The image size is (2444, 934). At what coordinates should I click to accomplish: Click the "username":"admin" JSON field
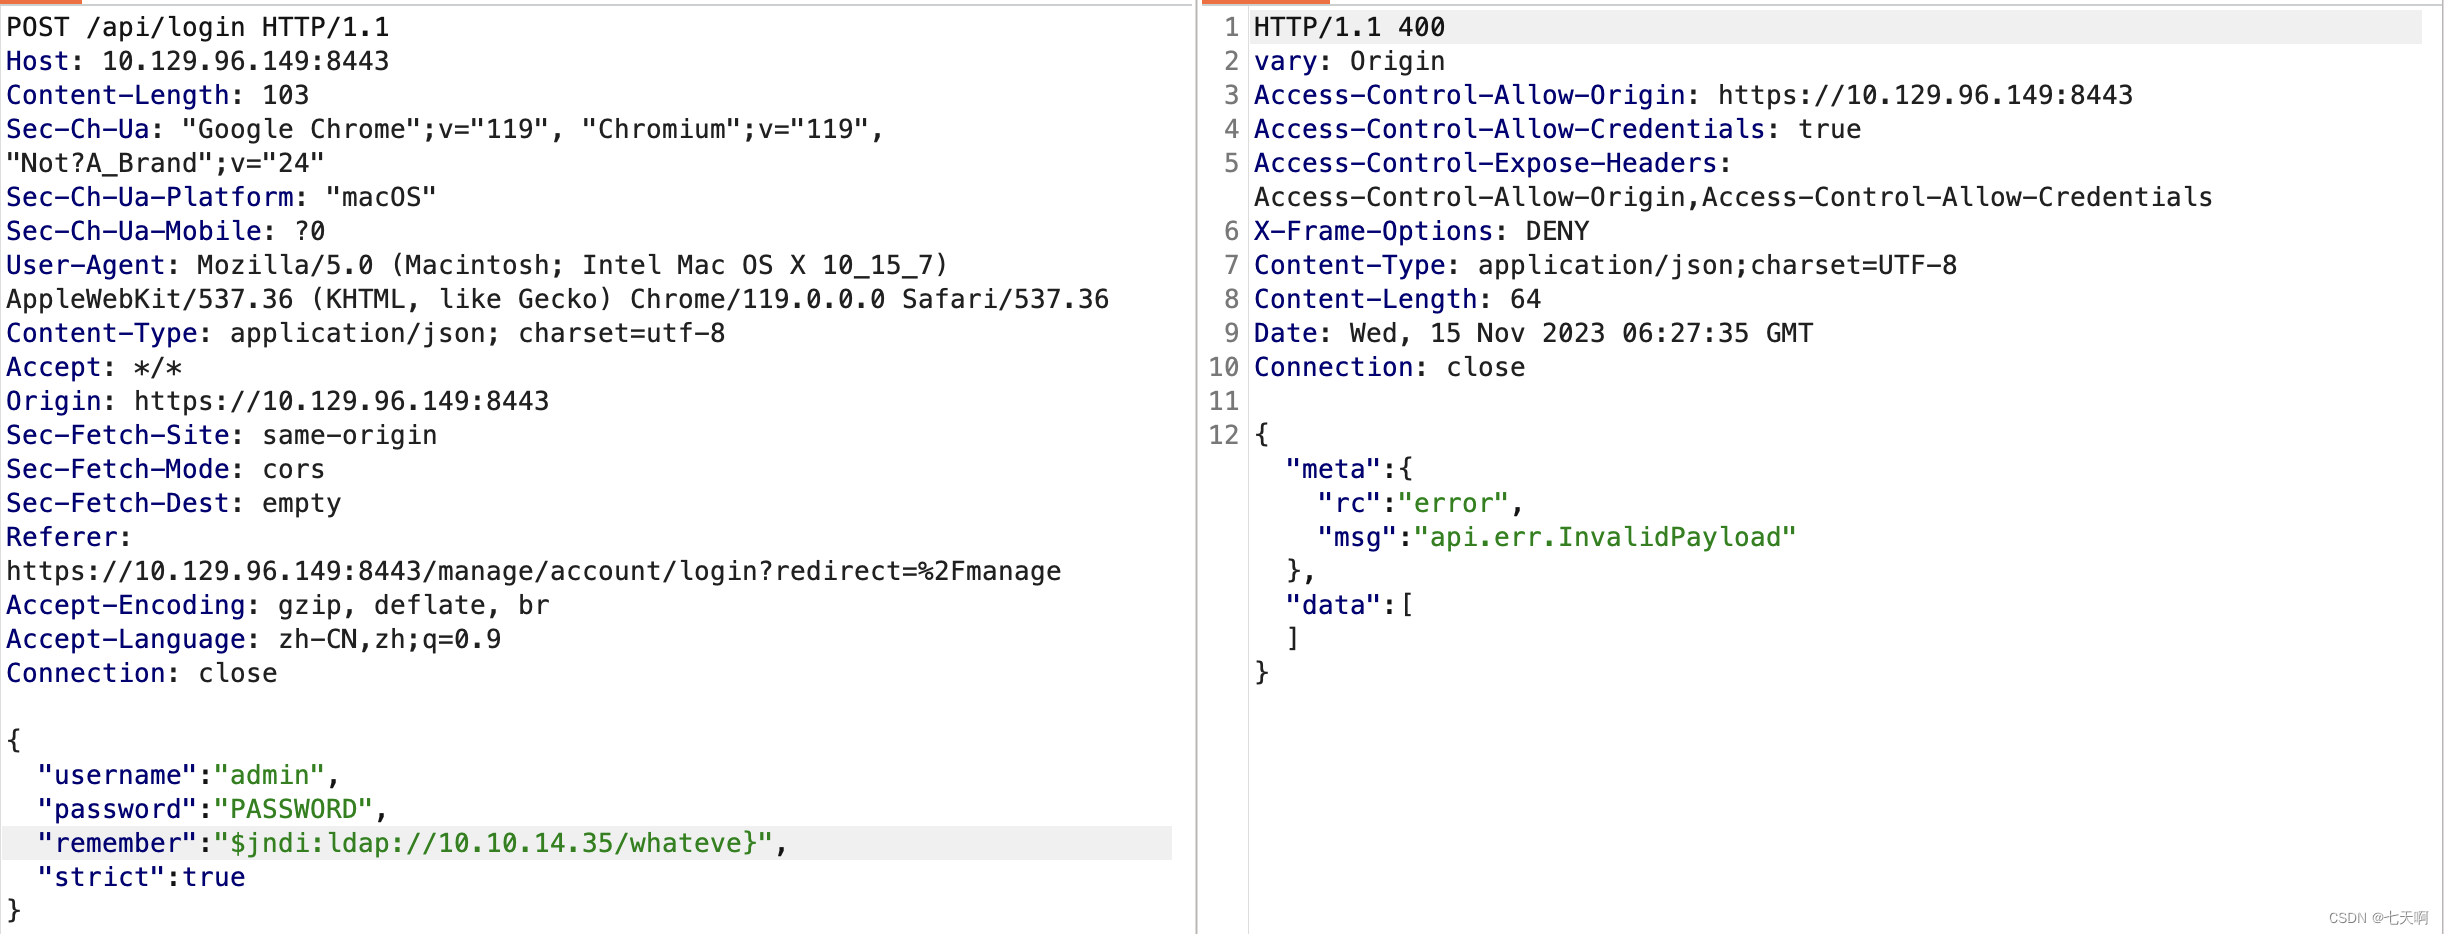[189, 775]
